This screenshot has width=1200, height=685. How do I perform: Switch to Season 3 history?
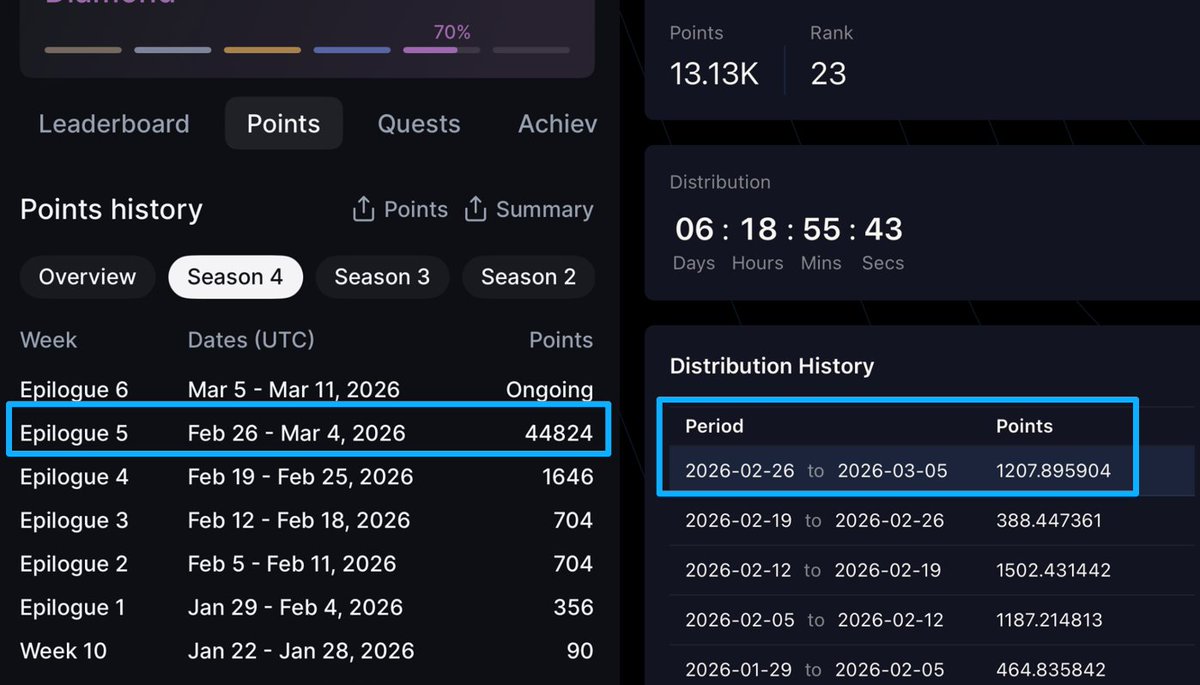tap(382, 277)
